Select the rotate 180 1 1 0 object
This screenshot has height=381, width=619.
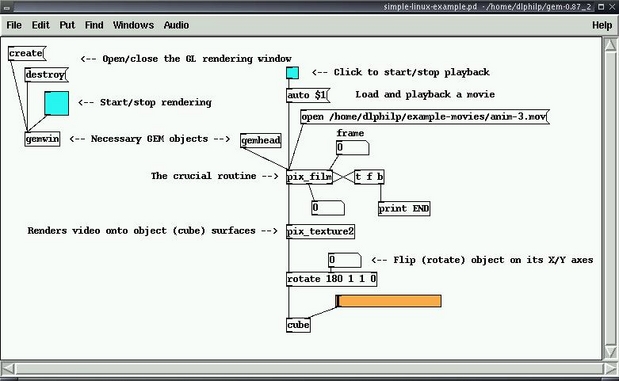(332, 279)
